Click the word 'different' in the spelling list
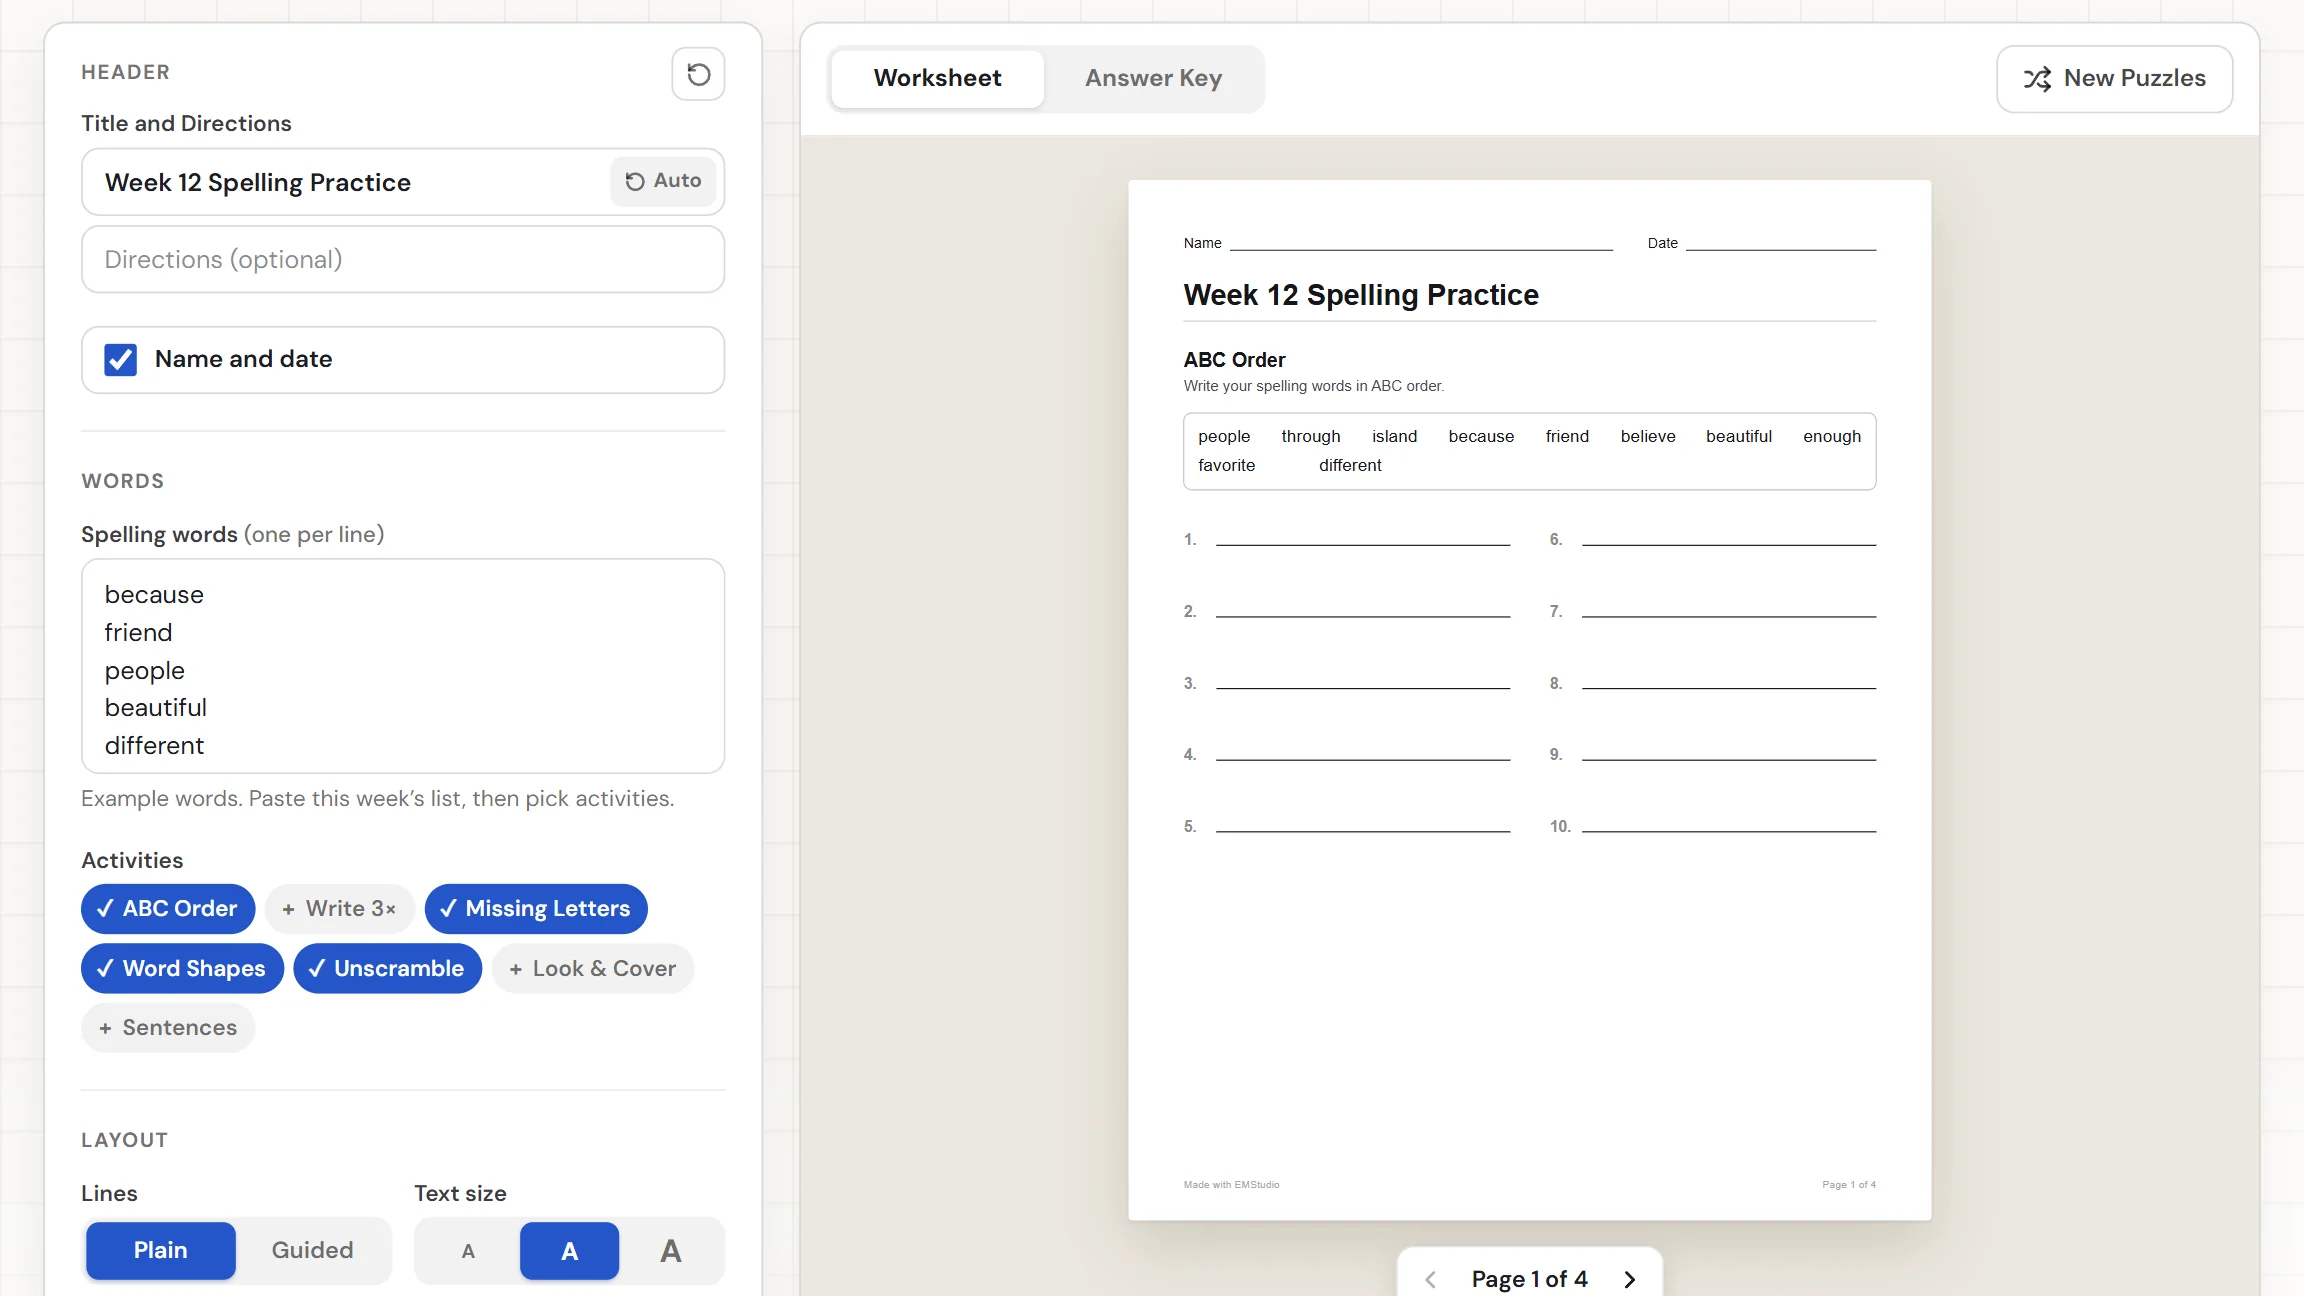 154,746
